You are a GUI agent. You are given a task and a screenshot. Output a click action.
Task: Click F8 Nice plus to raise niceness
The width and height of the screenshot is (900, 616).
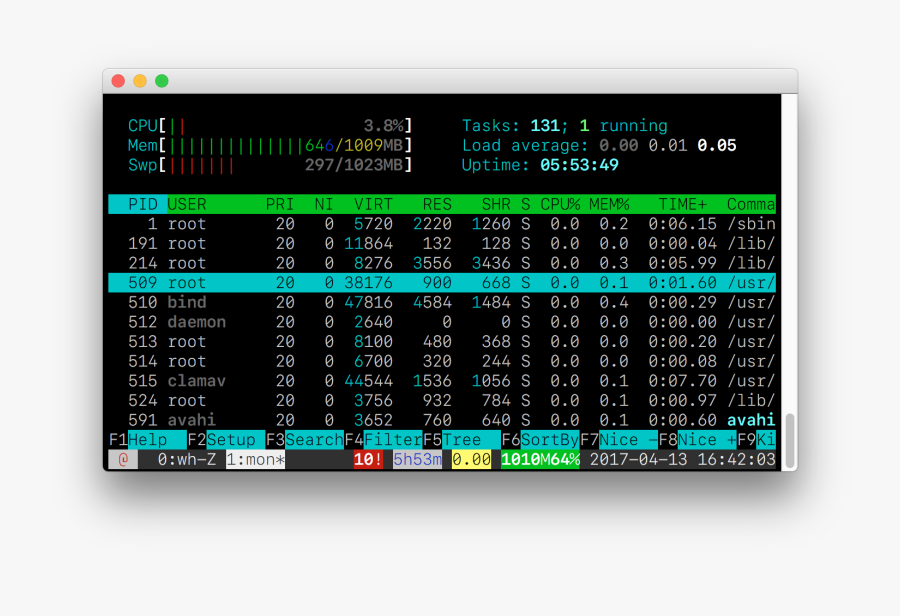tap(706, 440)
